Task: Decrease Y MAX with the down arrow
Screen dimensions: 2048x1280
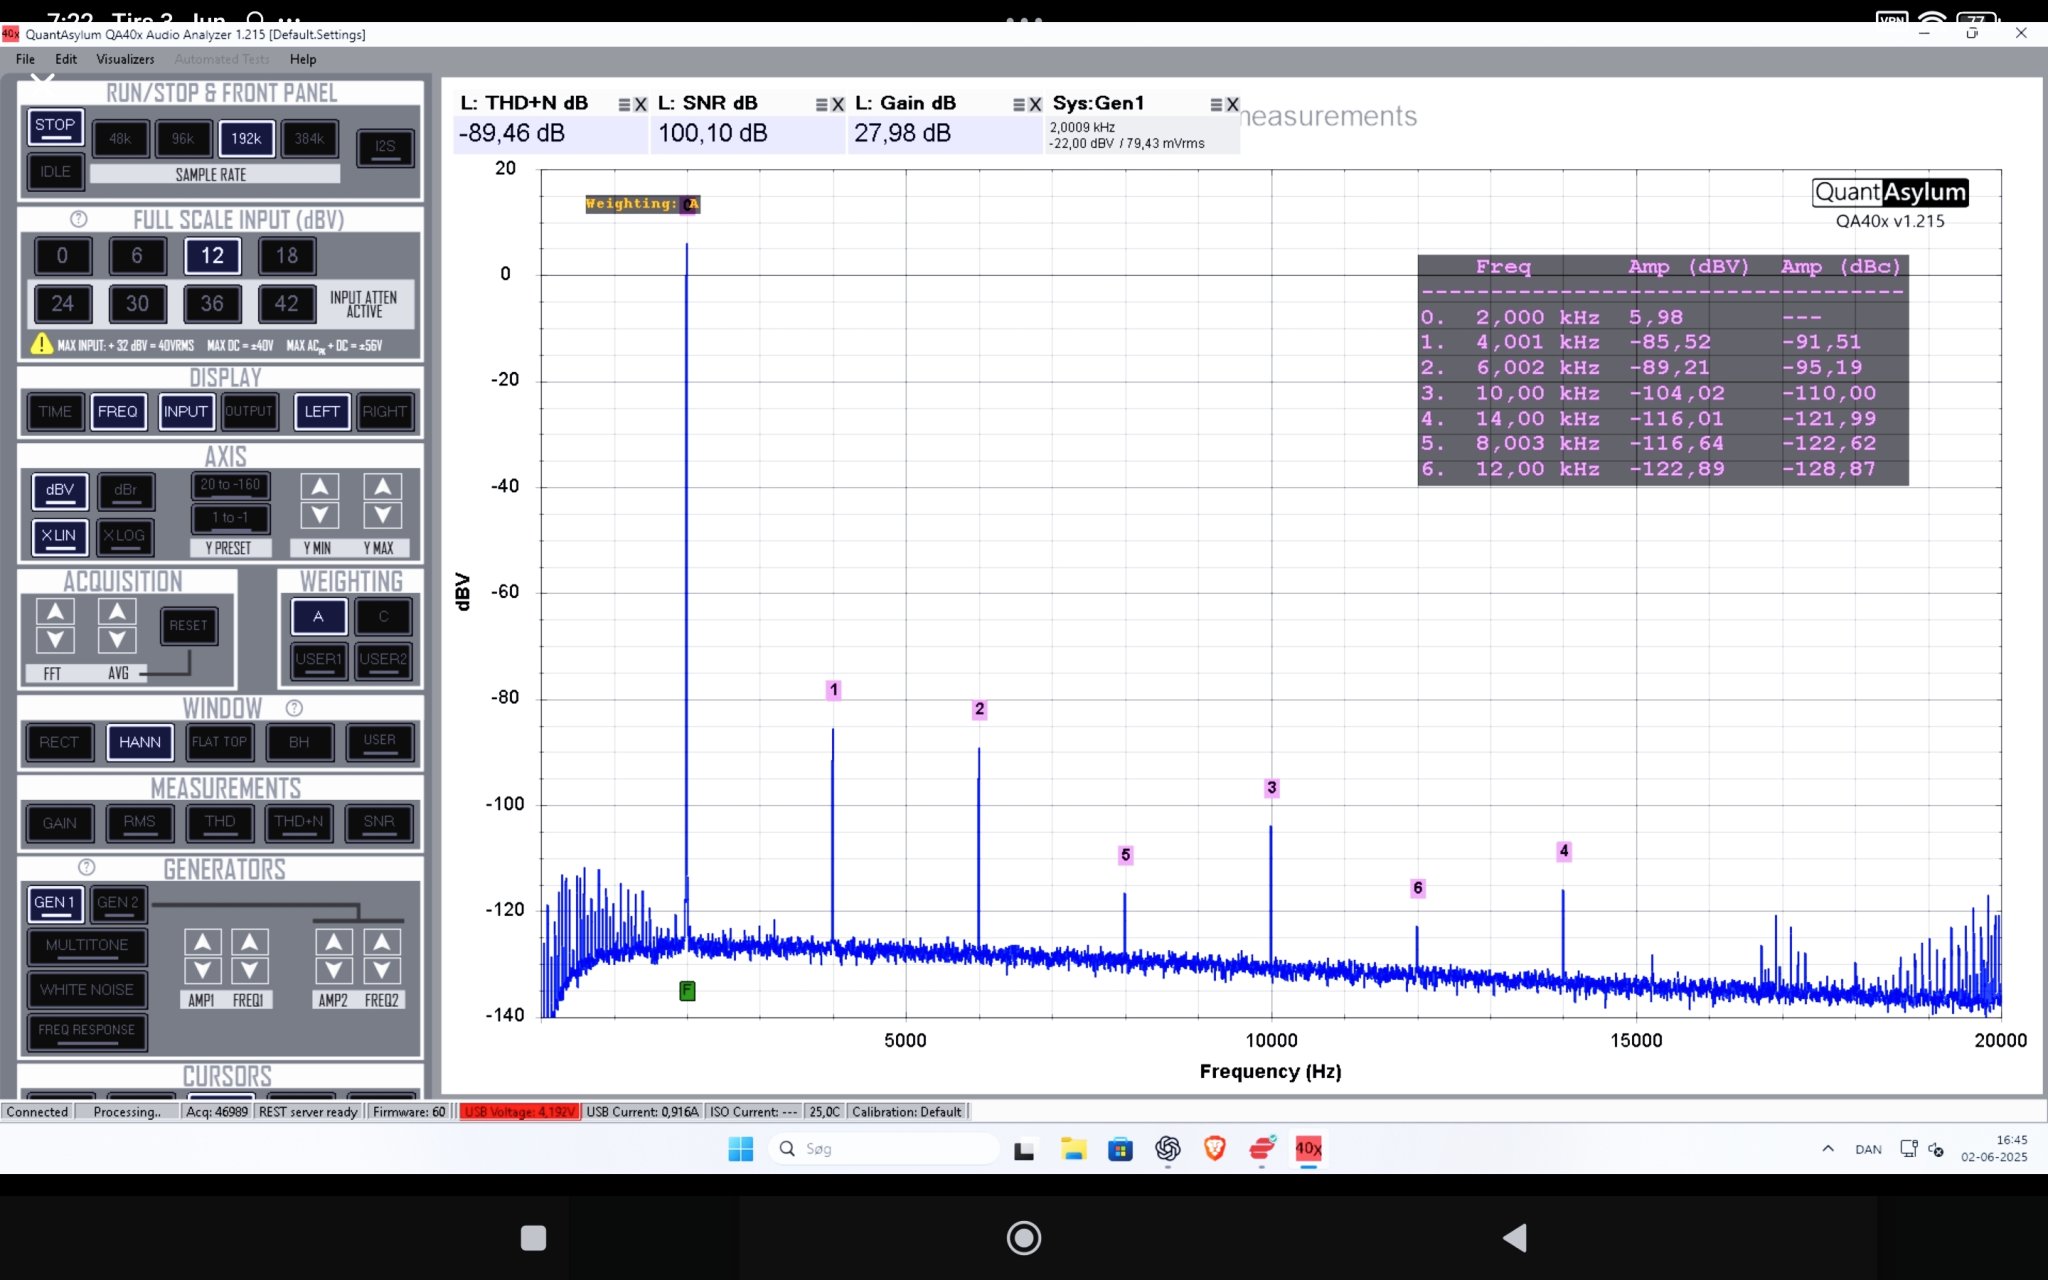Action: point(382,516)
